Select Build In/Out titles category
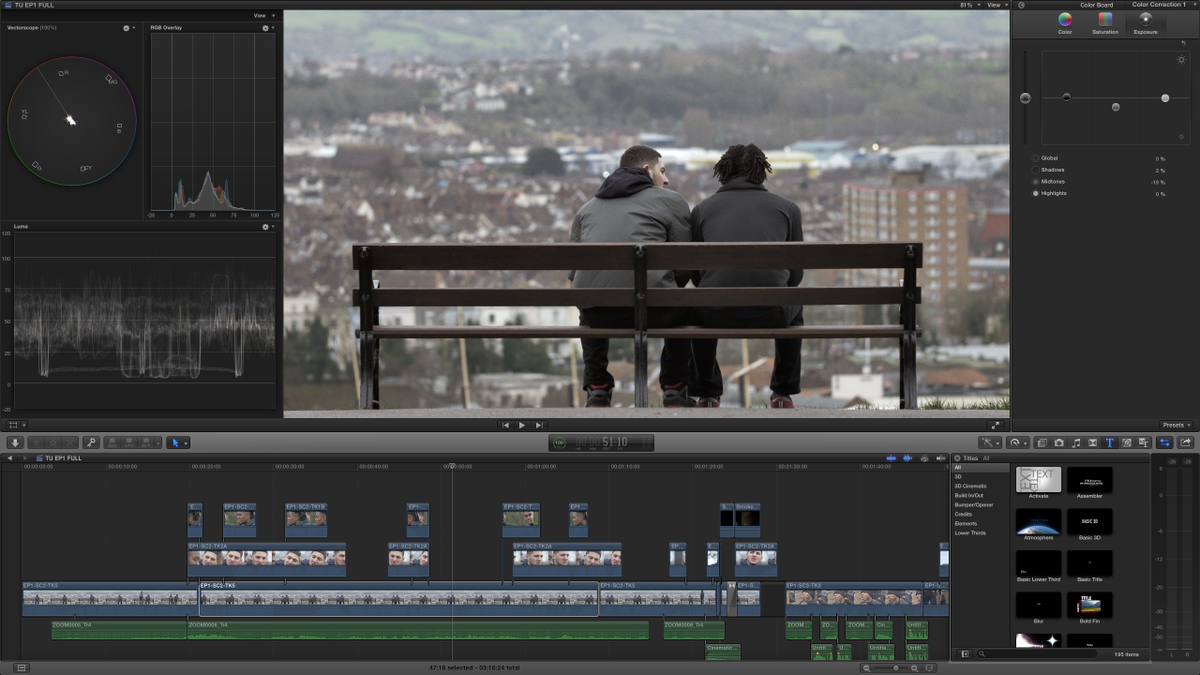The width and height of the screenshot is (1200, 675). tap(970, 495)
